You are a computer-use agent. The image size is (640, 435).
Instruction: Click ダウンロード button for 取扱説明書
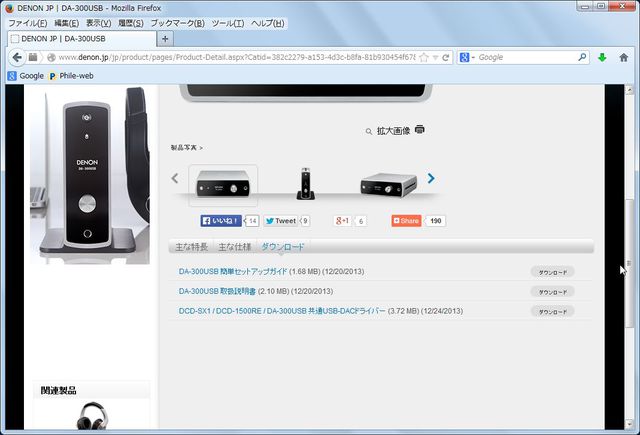[x=553, y=292]
